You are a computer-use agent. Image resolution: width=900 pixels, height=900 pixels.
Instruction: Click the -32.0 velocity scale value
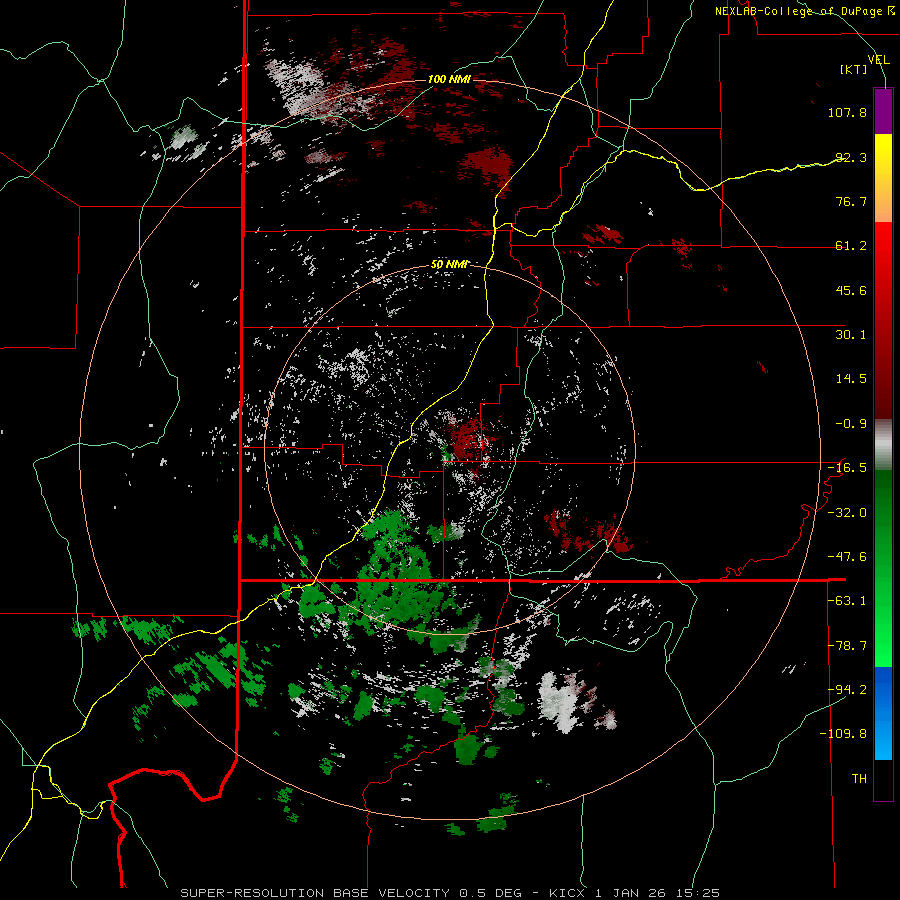point(847,513)
